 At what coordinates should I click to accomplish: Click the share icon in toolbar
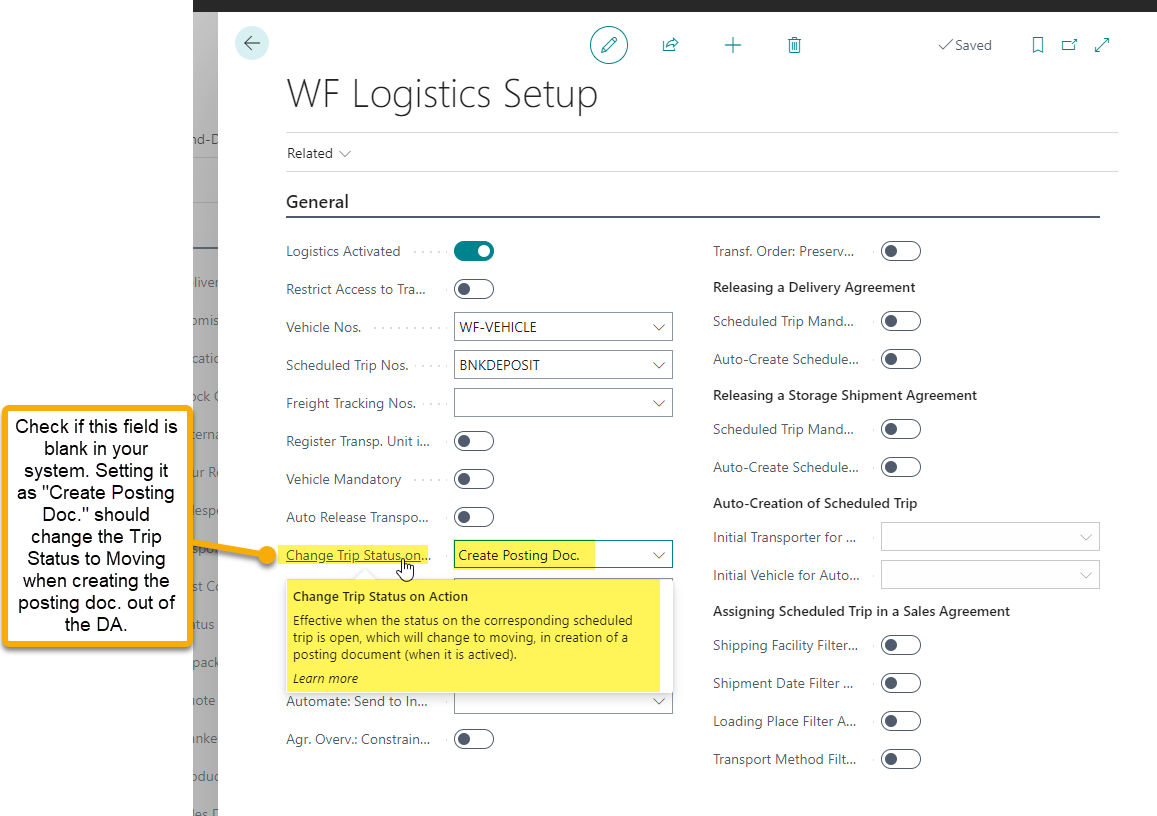pos(670,45)
